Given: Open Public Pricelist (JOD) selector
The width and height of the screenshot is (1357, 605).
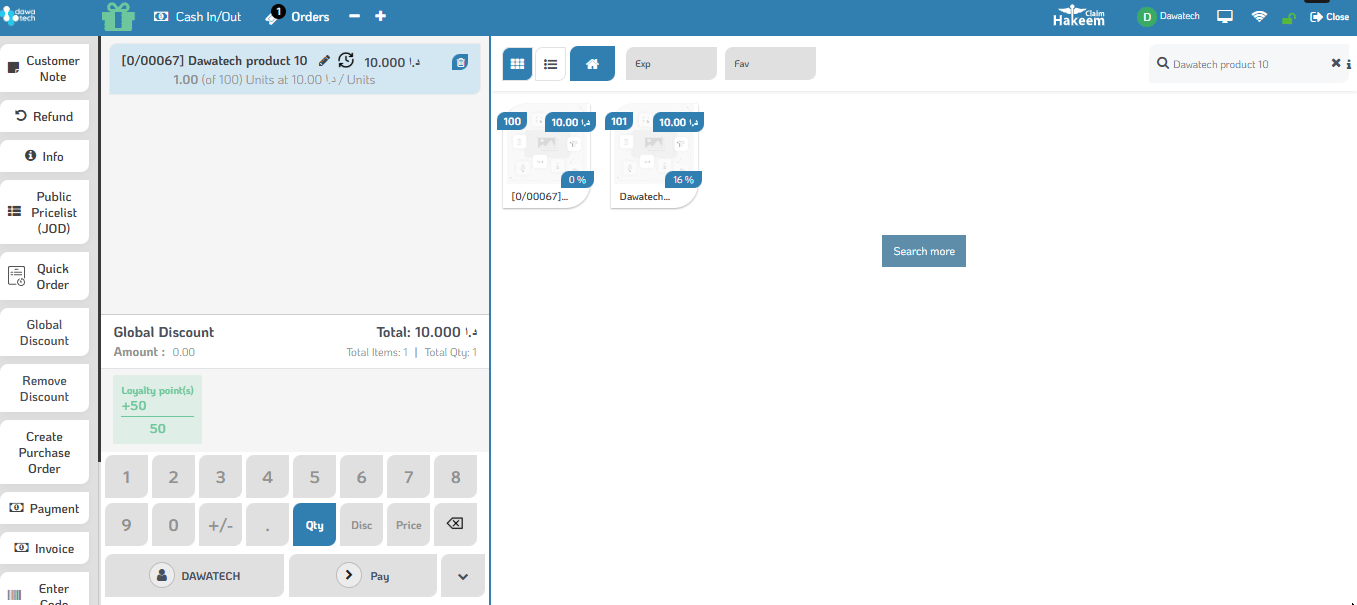Looking at the screenshot, I should (44, 212).
